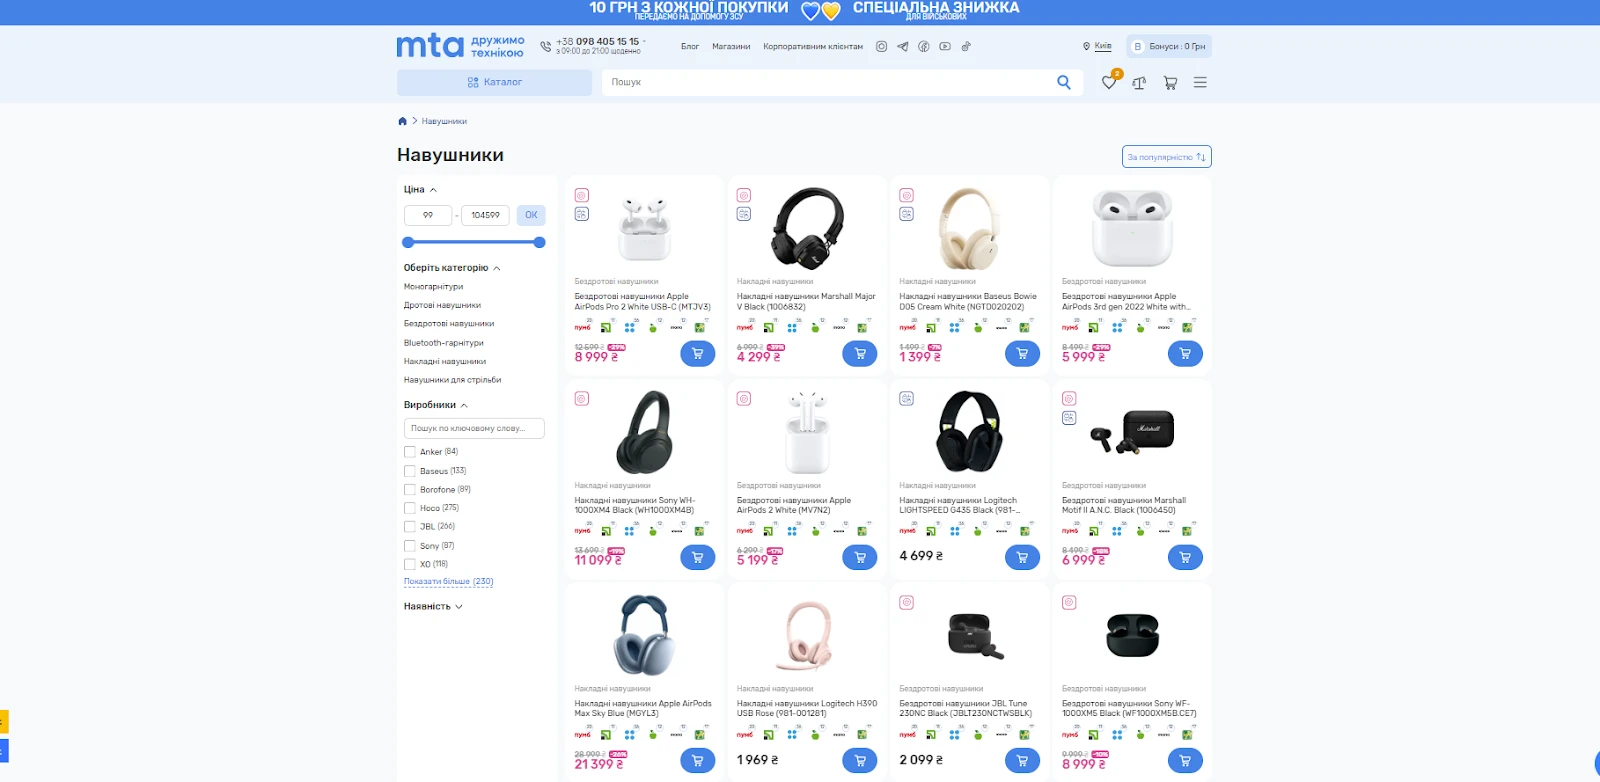
Task: Open the Sony WH-1000XM4 headphones image
Action: [x=644, y=432]
